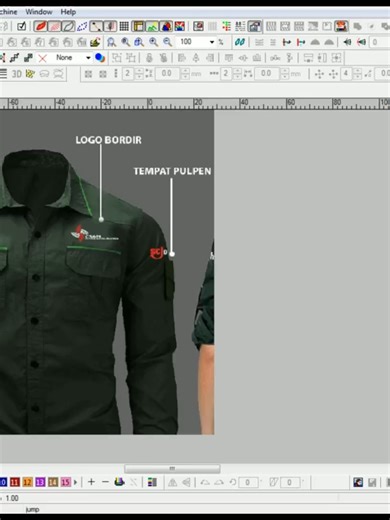Toggle the bitmap picture display icon
This screenshot has width=390, height=520.
(x=152, y=26)
